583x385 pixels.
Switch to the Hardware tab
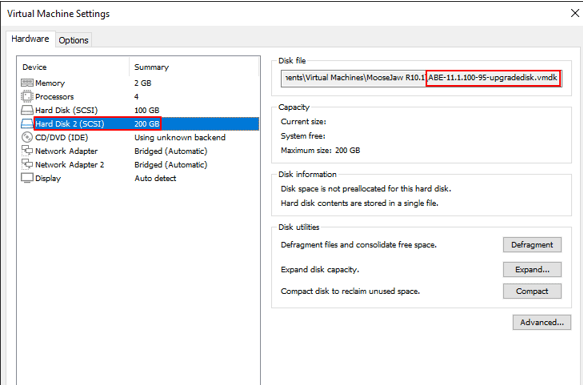30,39
